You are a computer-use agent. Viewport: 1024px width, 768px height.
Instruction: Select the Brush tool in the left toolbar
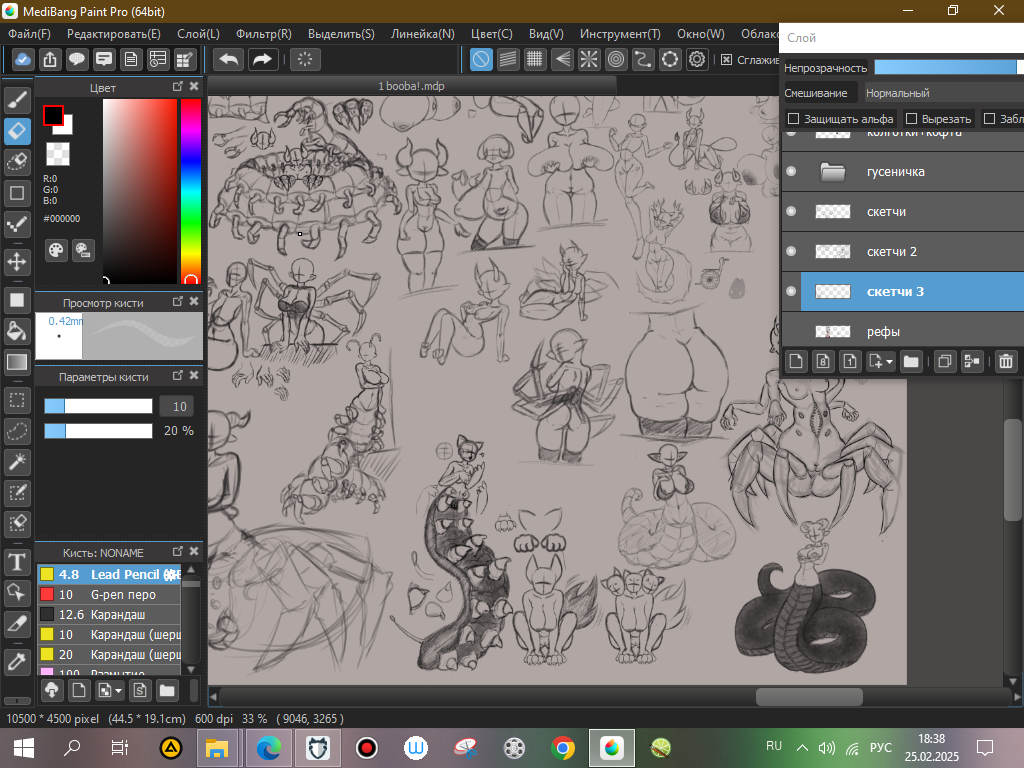[17, 101]
